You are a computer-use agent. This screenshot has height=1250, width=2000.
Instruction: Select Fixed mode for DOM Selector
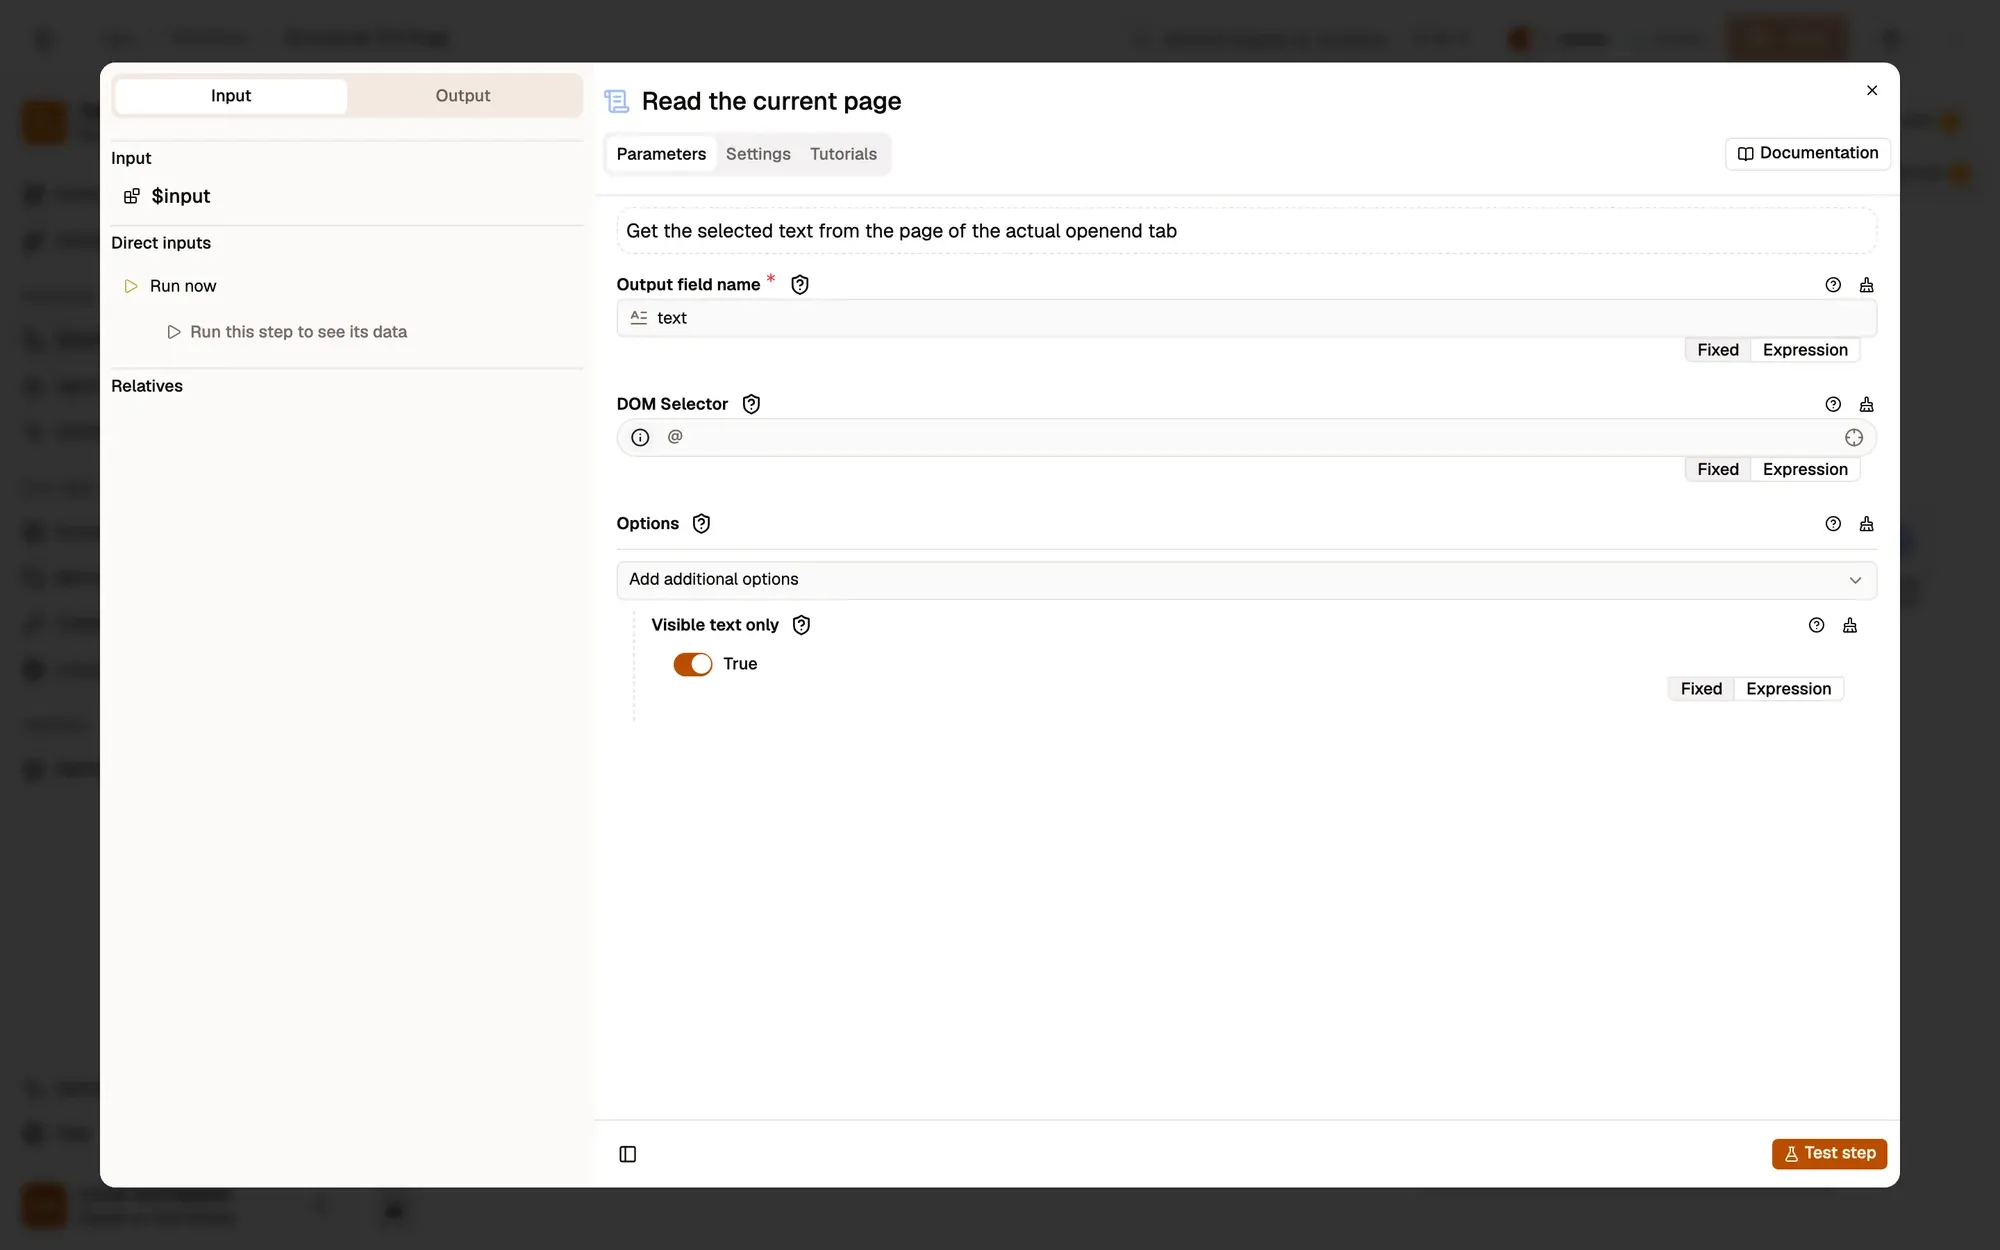point(1717,469)
